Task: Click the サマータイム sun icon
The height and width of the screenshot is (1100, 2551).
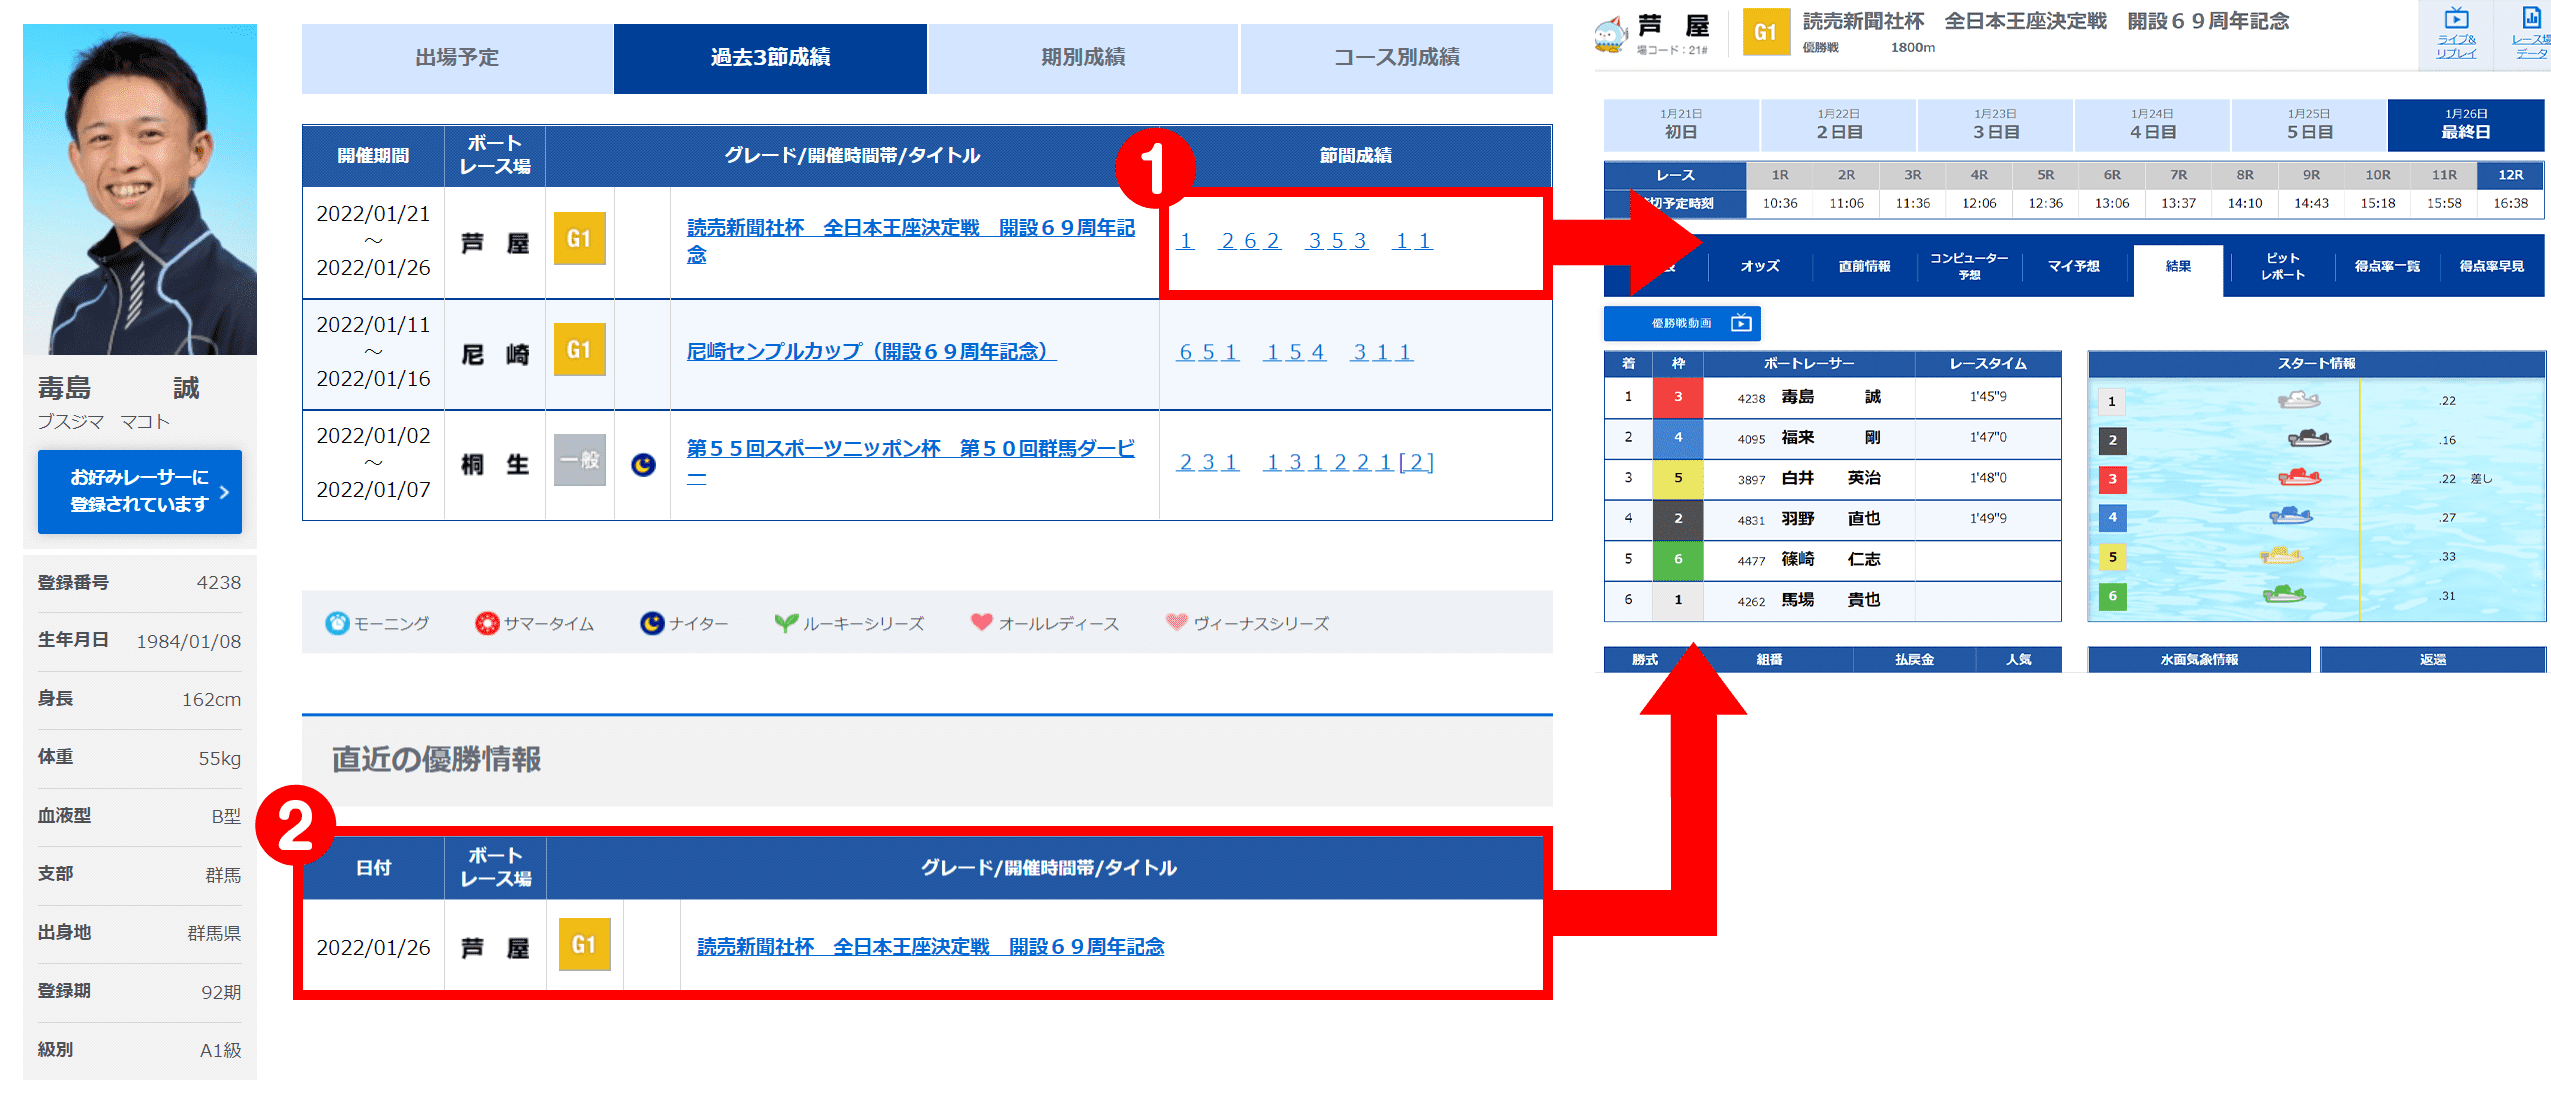Action: [487, 622]
